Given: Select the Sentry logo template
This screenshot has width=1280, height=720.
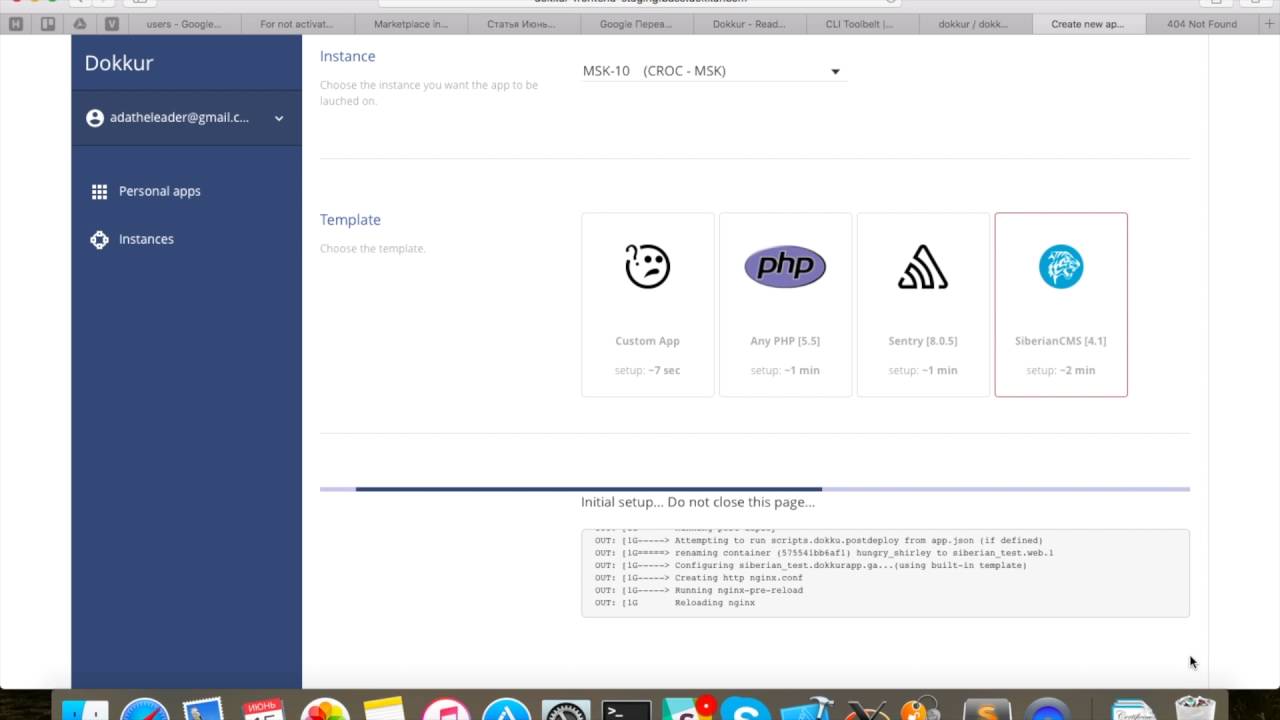Looking at the screenshot, I should [x=922, y=266].
